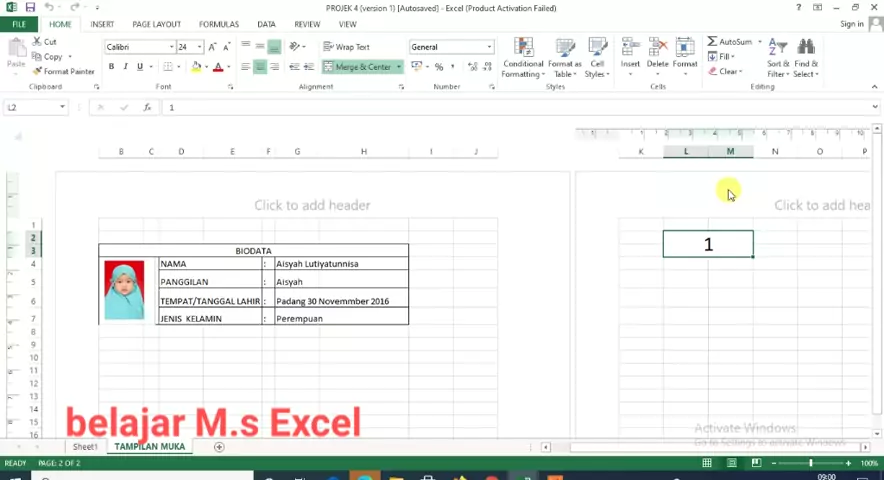Image resolution: width=884 pixels, height=480 pixels.
Task: Open Conditional Formatting menu
Action: tap(522, 57)
